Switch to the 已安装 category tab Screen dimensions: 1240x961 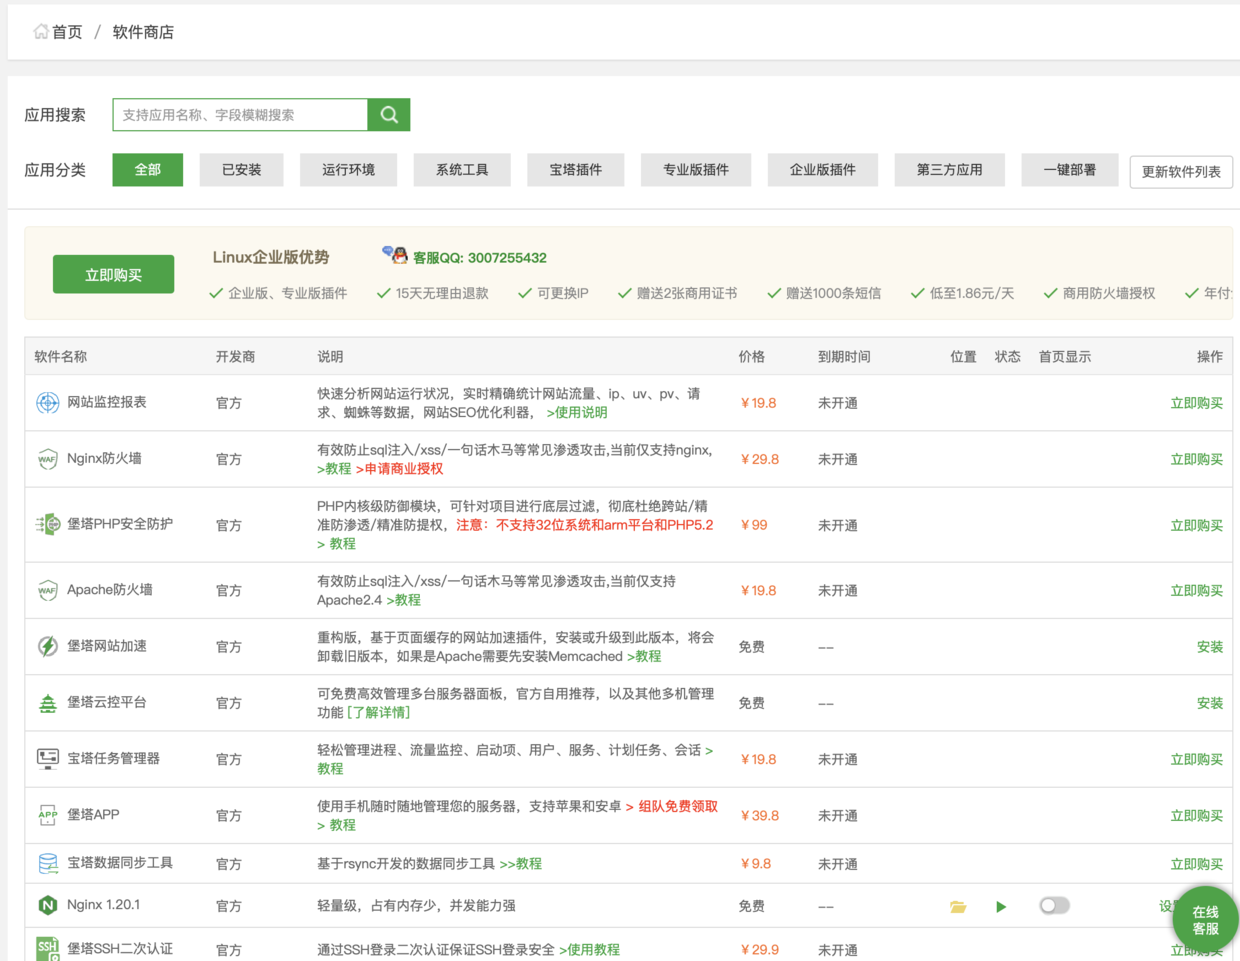click(241, 170)
